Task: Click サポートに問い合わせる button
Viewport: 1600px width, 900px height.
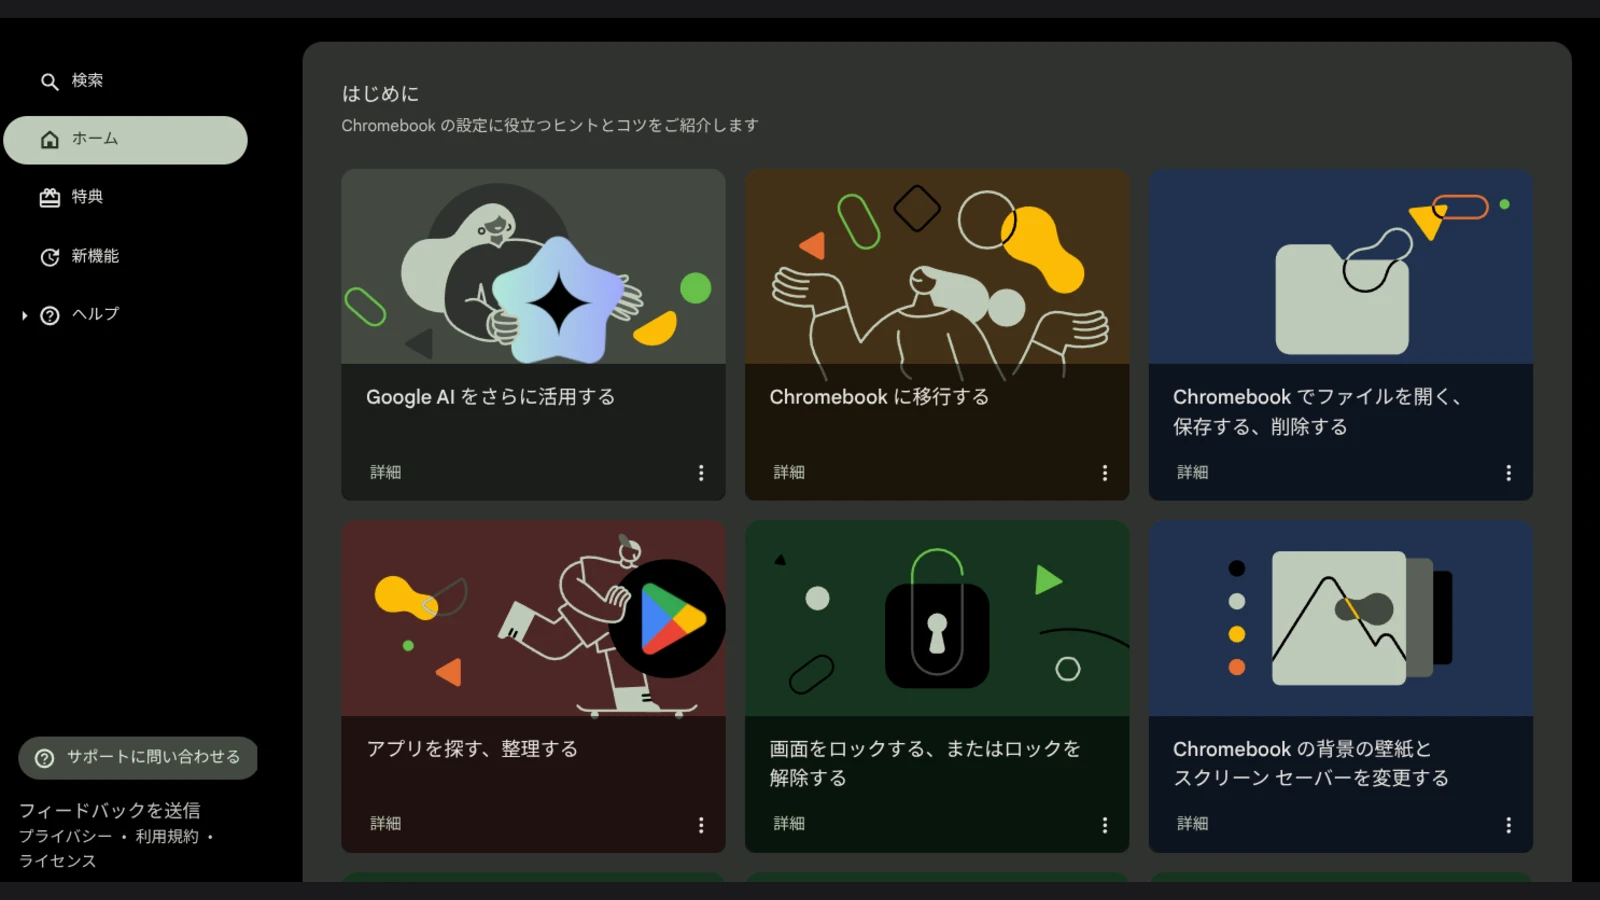Action: [138, 758]
